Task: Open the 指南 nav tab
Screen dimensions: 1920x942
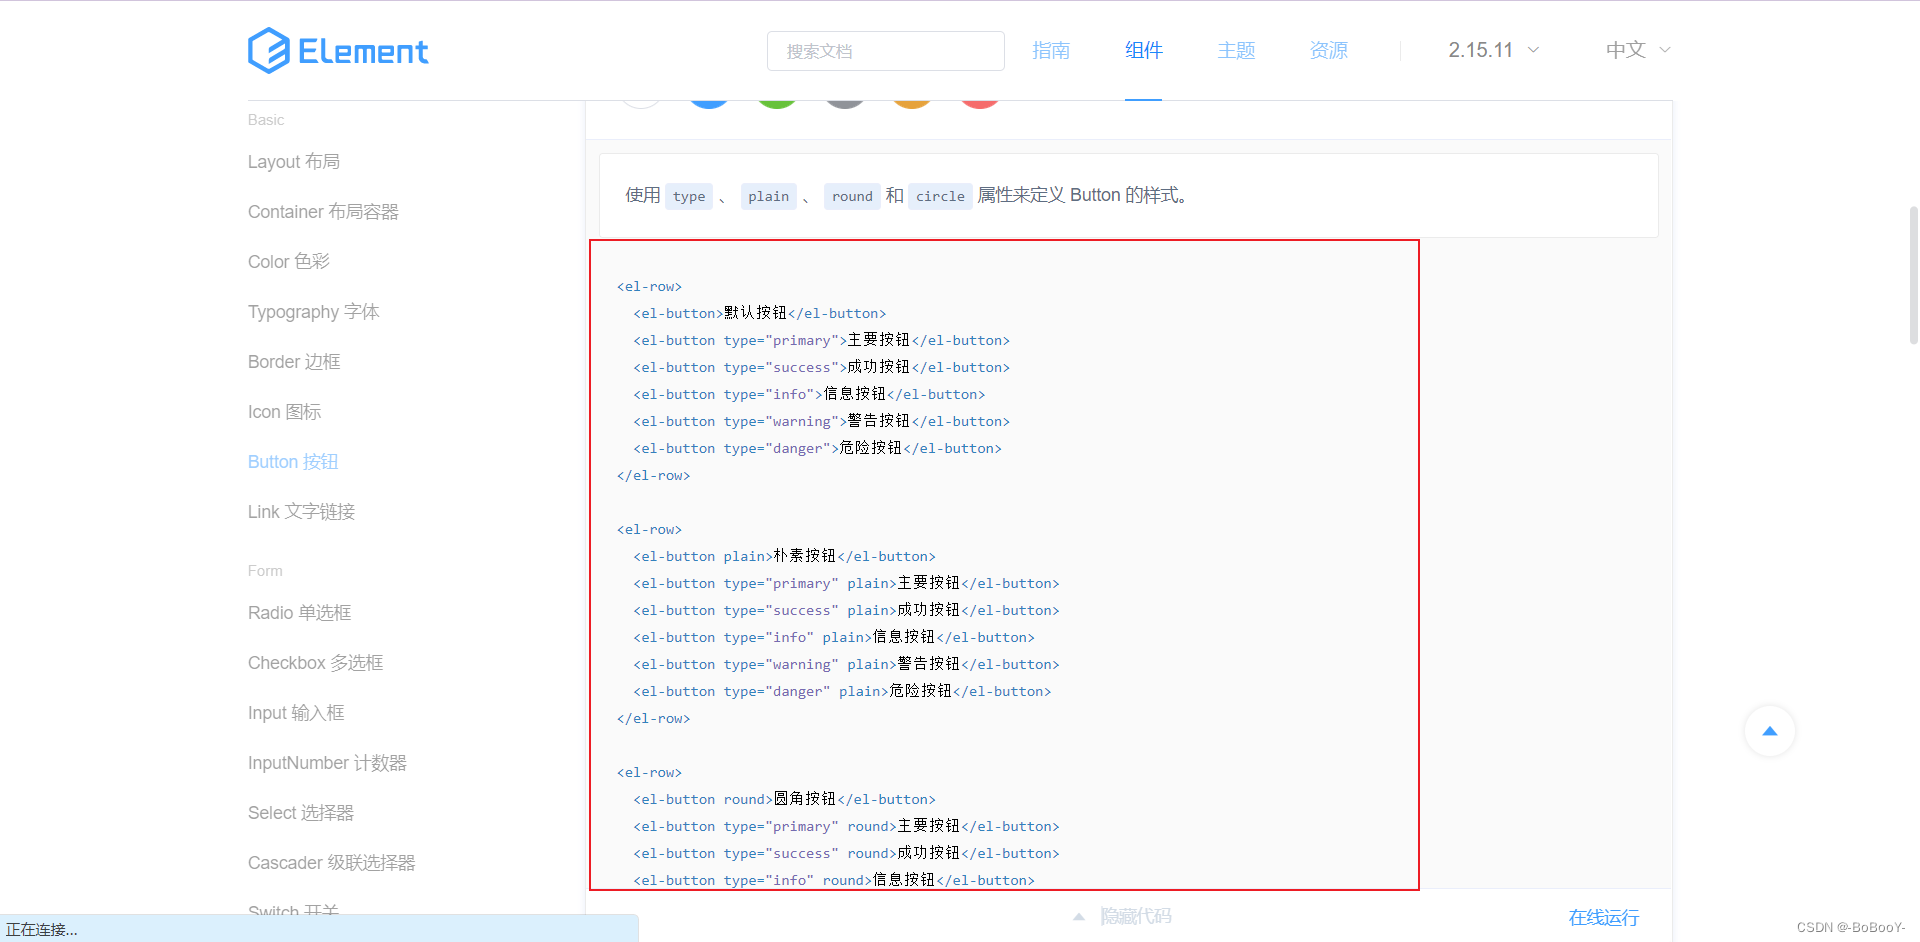Action: [1051, 50]
